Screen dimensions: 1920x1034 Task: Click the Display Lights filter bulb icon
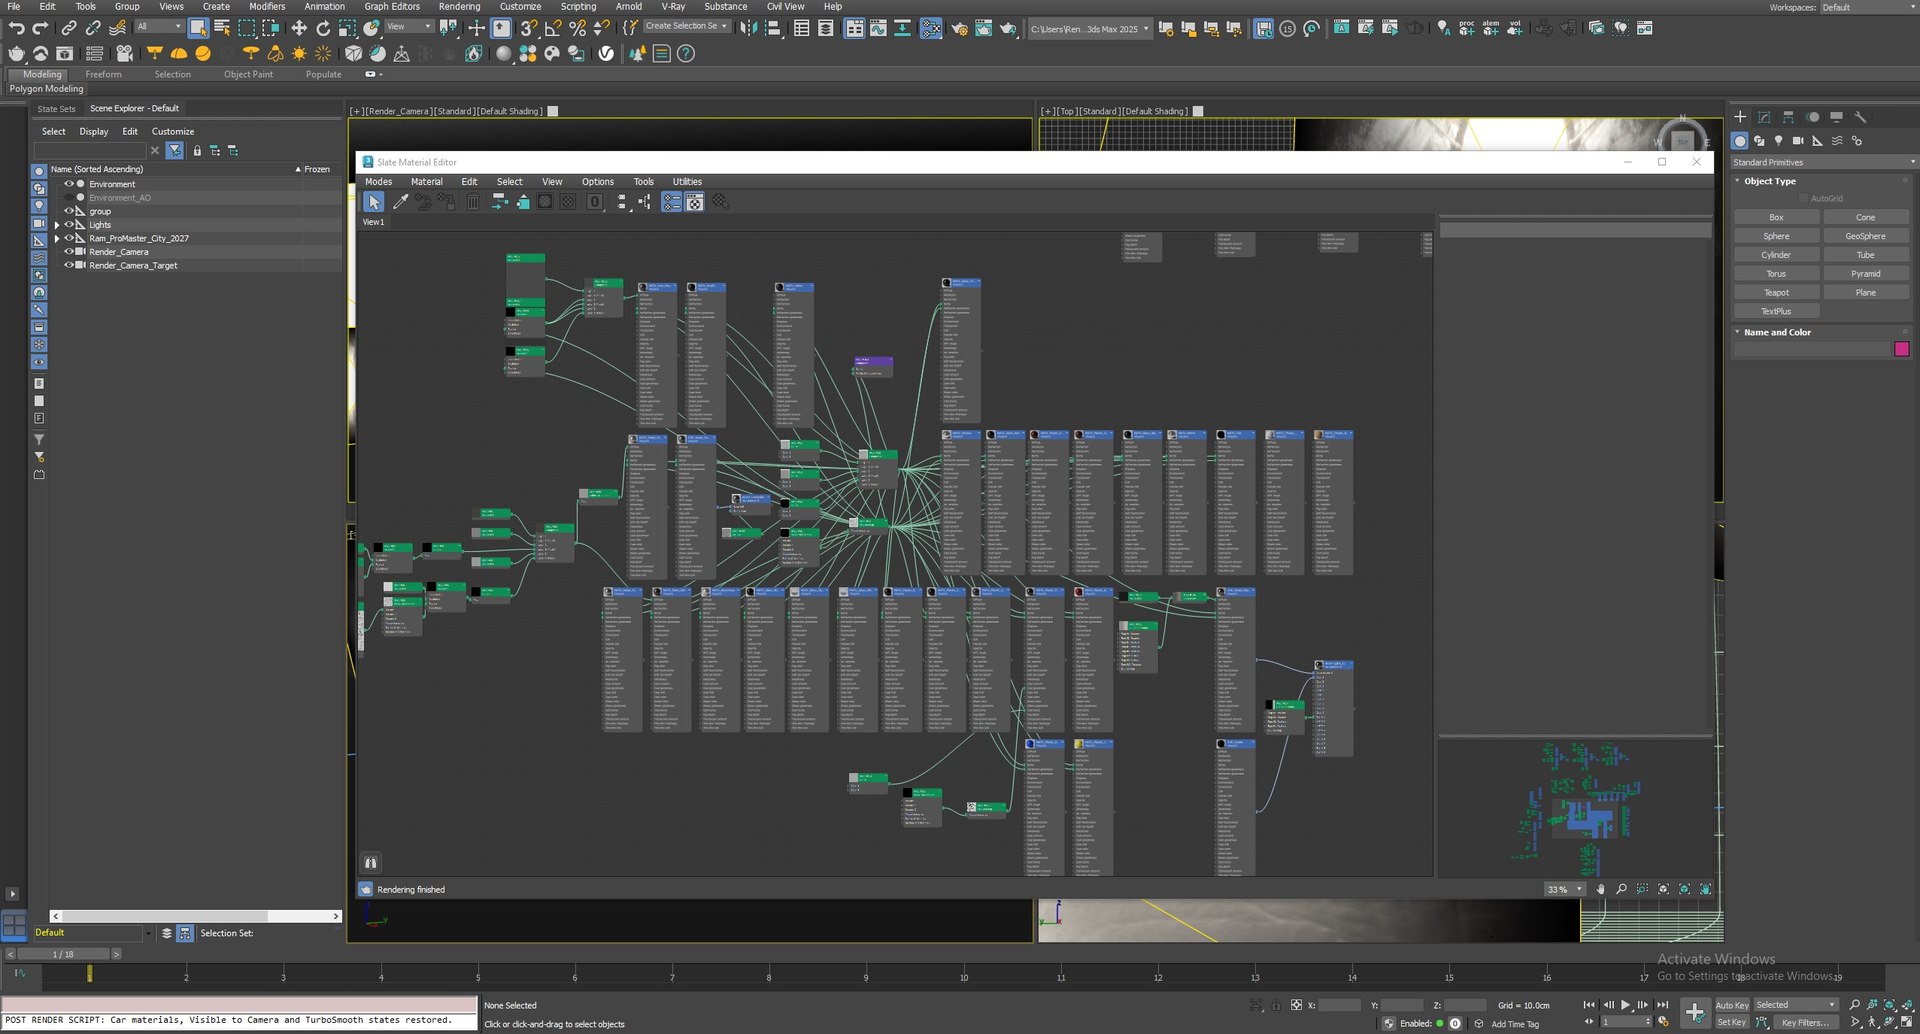[x=39, y=206]
